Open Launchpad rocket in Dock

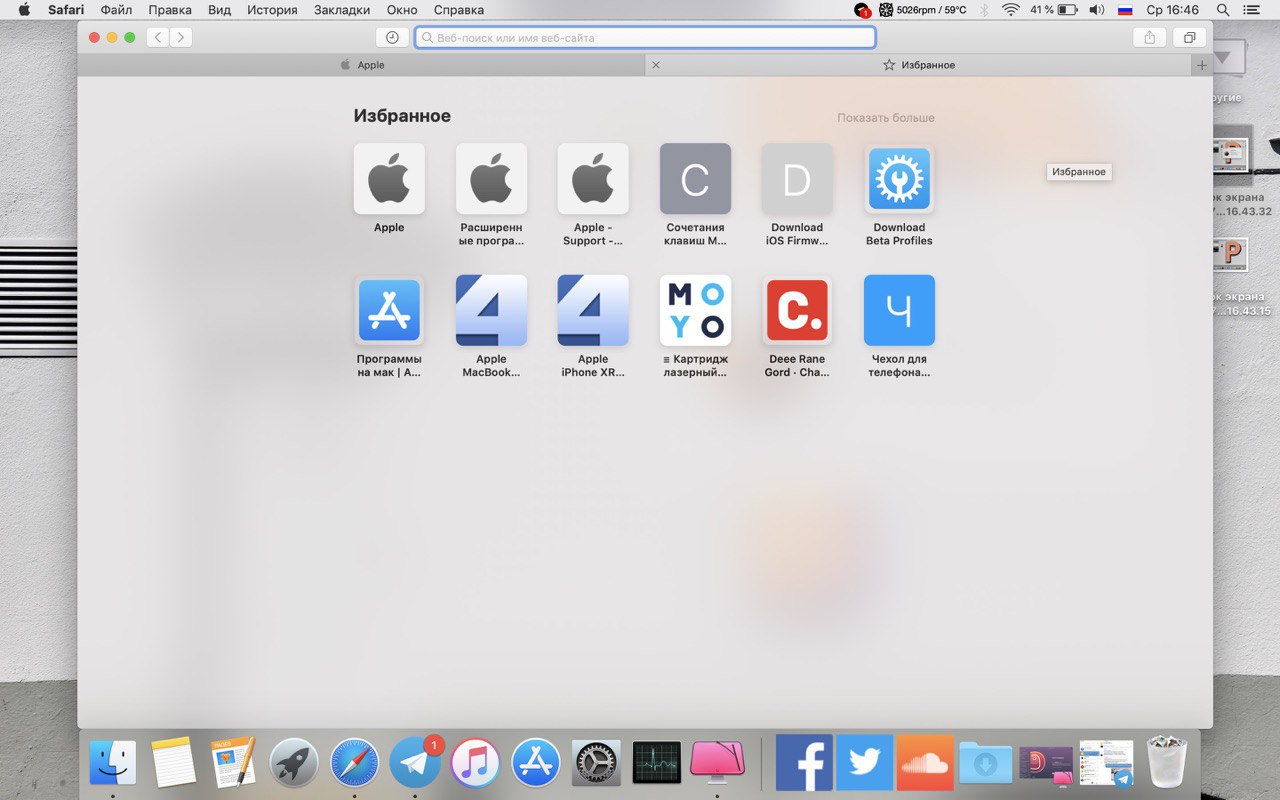(x=294, y=763)
